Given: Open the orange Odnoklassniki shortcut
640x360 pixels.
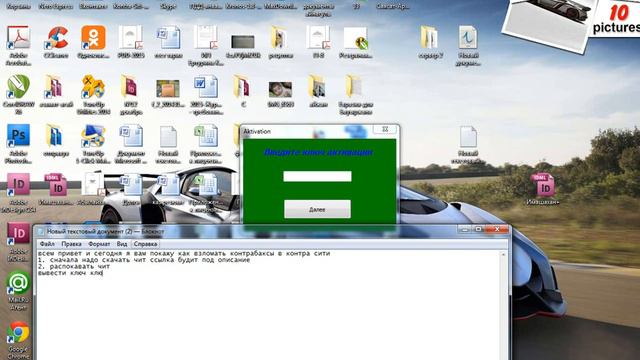Looking at the screenshot, I should 93,39.
